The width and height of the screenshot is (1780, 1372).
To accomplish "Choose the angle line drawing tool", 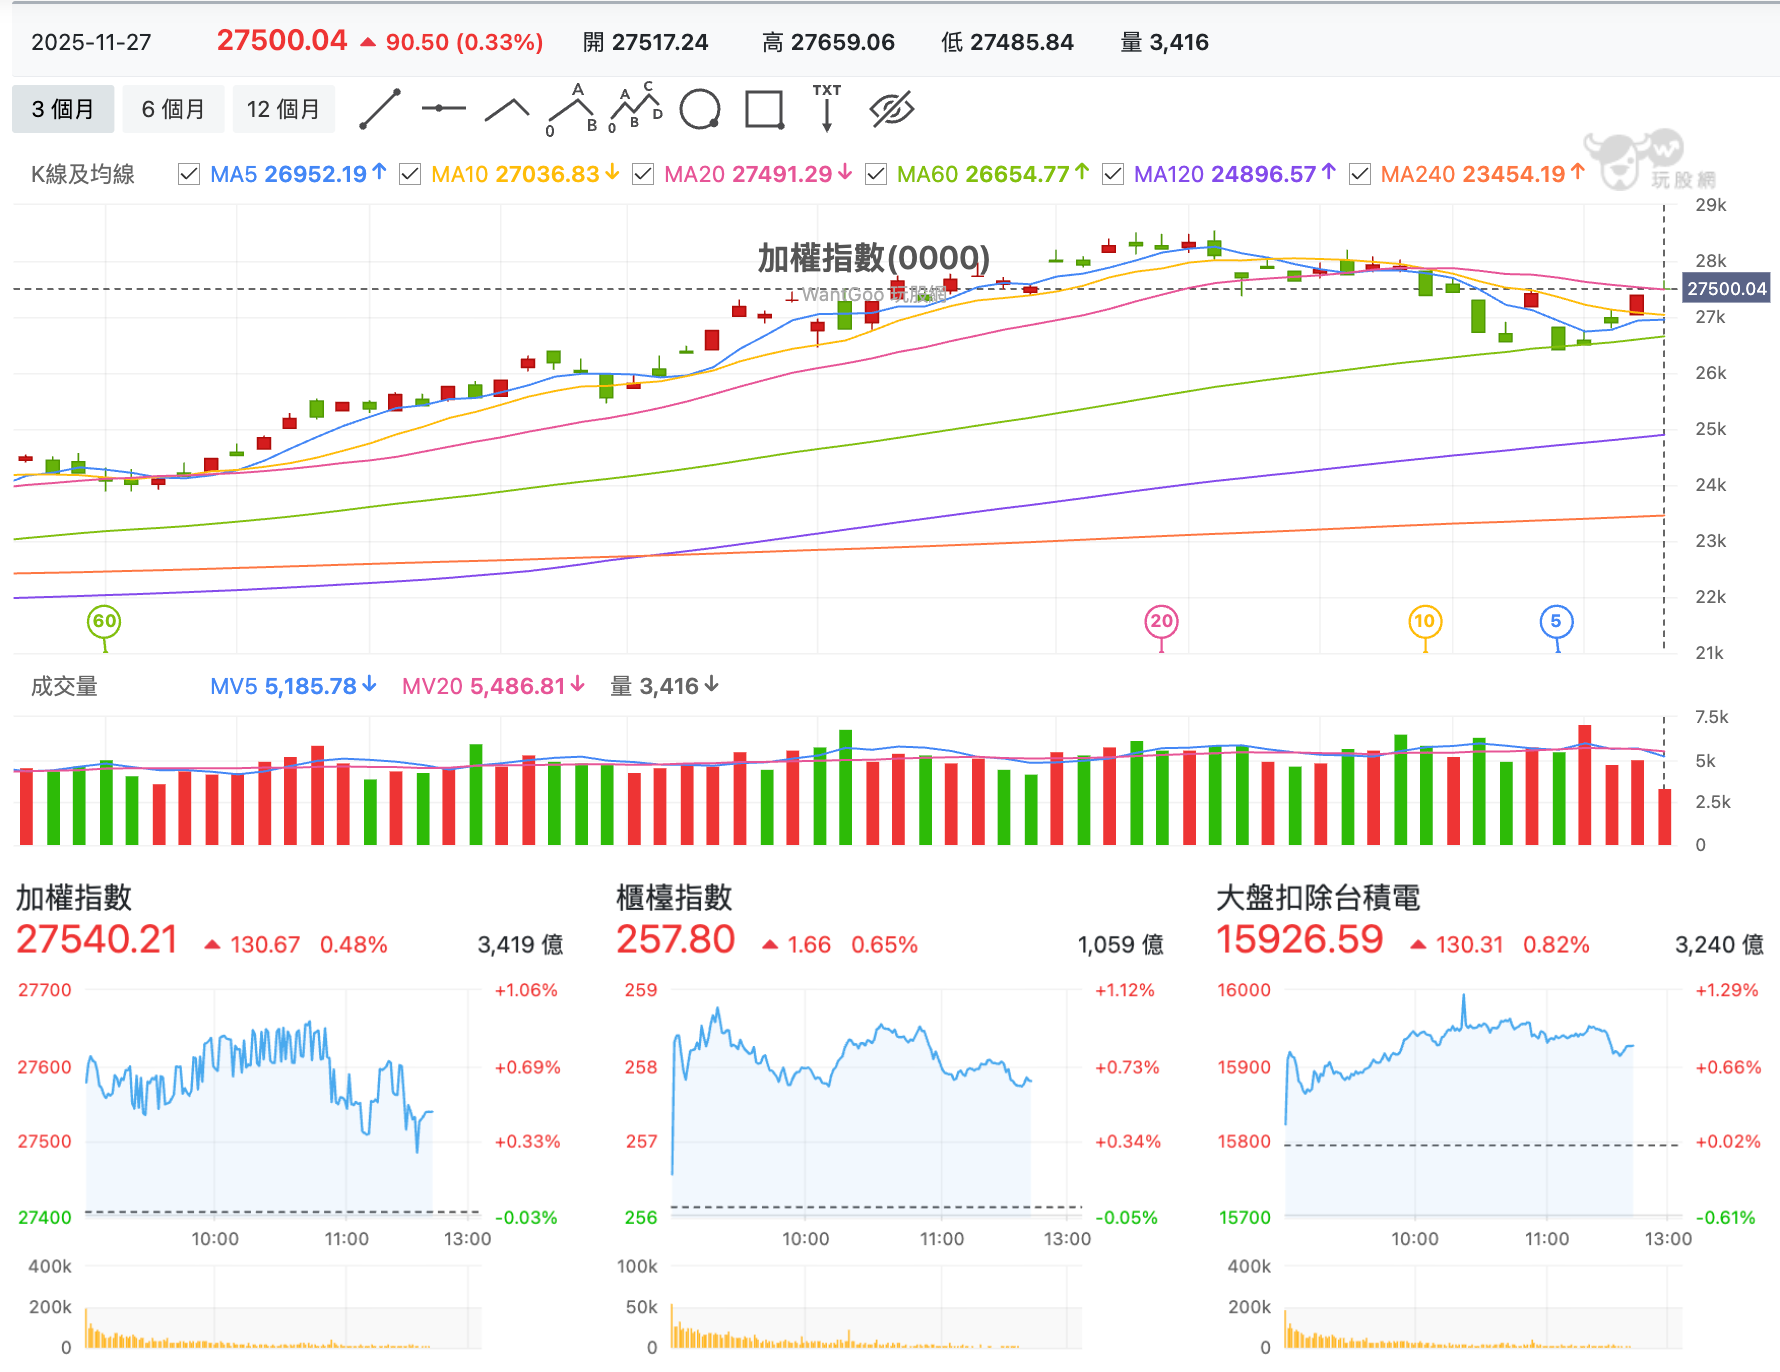I will click(x=507, y=109).
